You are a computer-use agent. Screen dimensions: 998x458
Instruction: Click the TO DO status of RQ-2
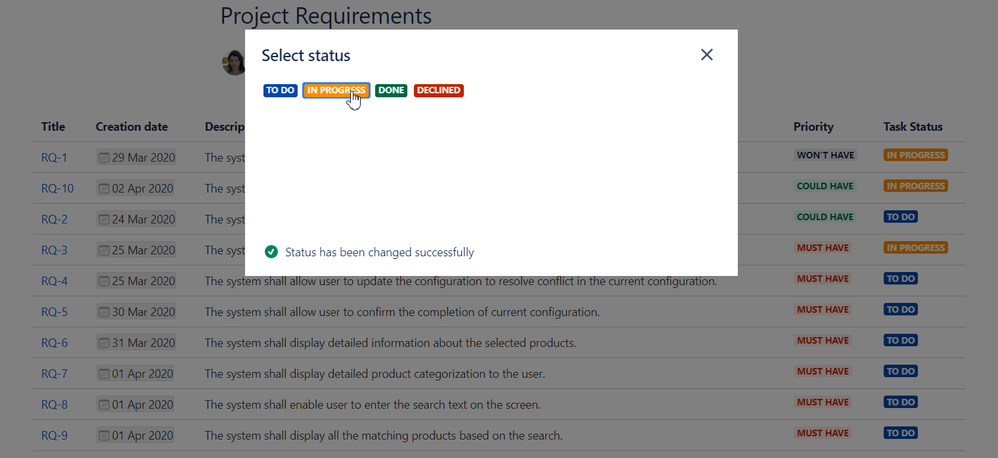[x=901, y=217]
